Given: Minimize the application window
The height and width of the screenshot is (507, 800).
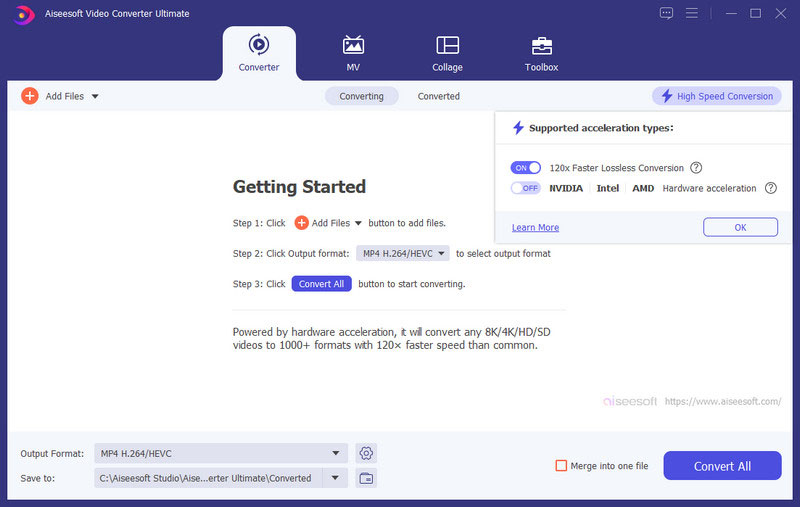Looking at the screenshot, I should pyautogui.click(x=731, y=13).
